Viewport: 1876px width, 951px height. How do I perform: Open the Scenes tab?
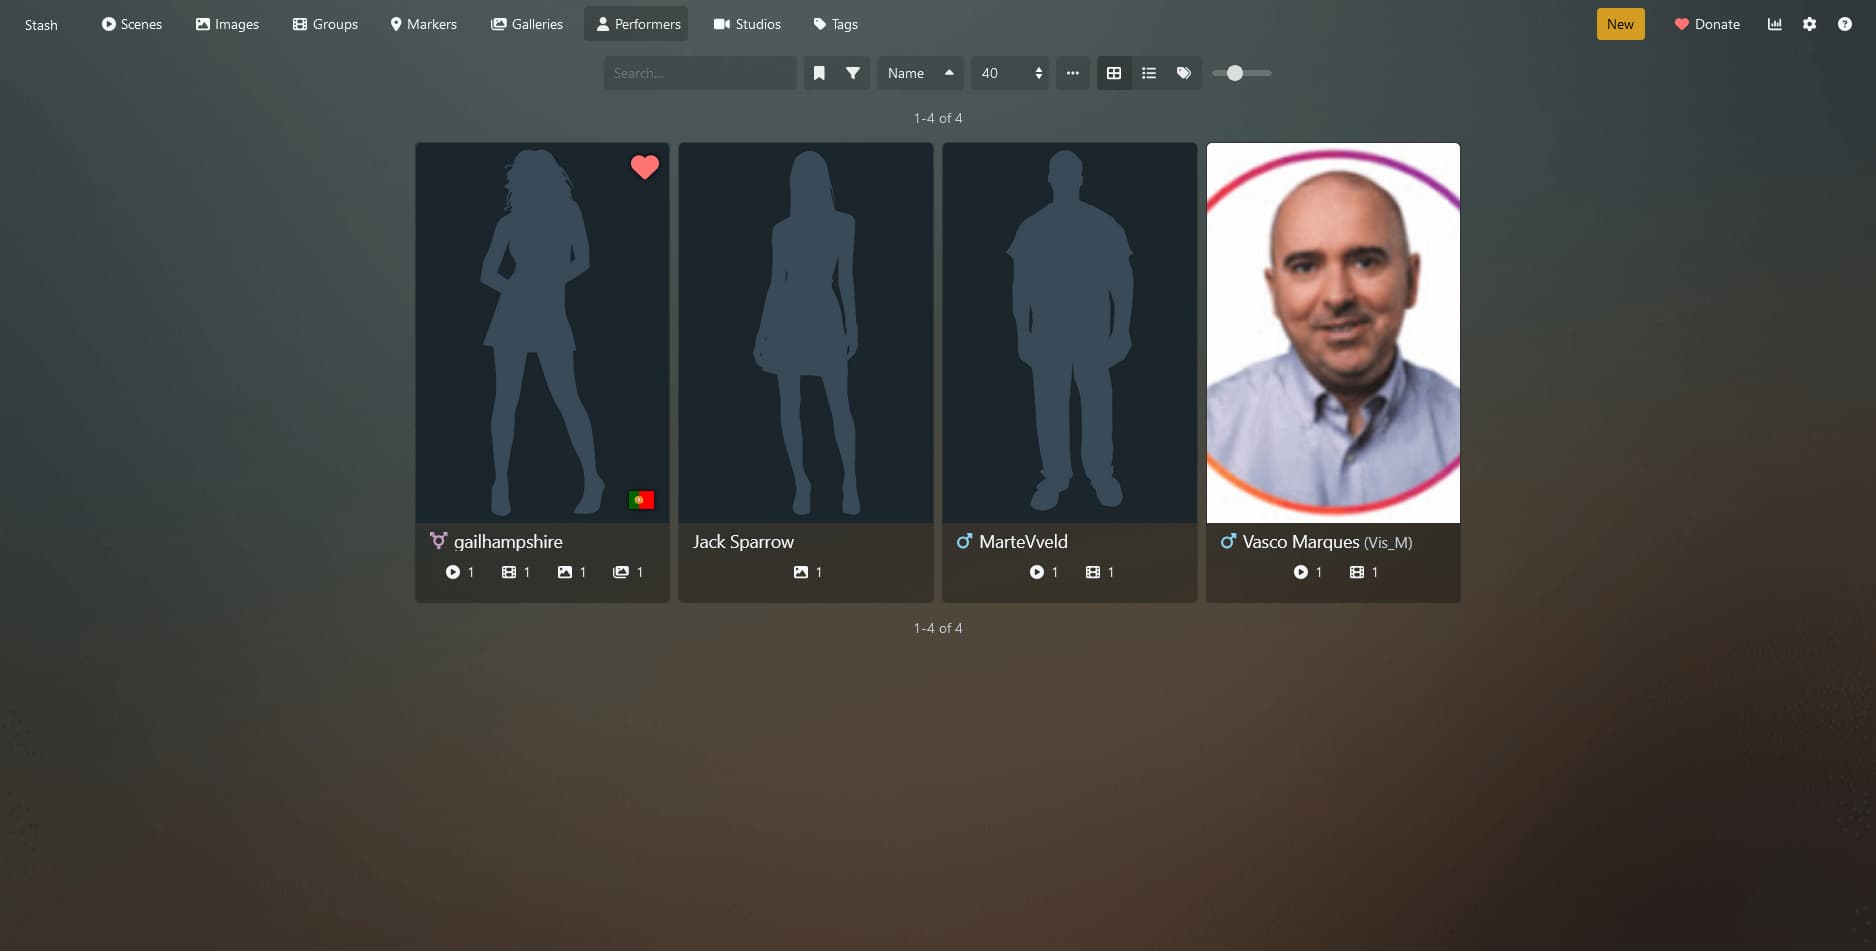pyautogui.click(x=132, y=24)
